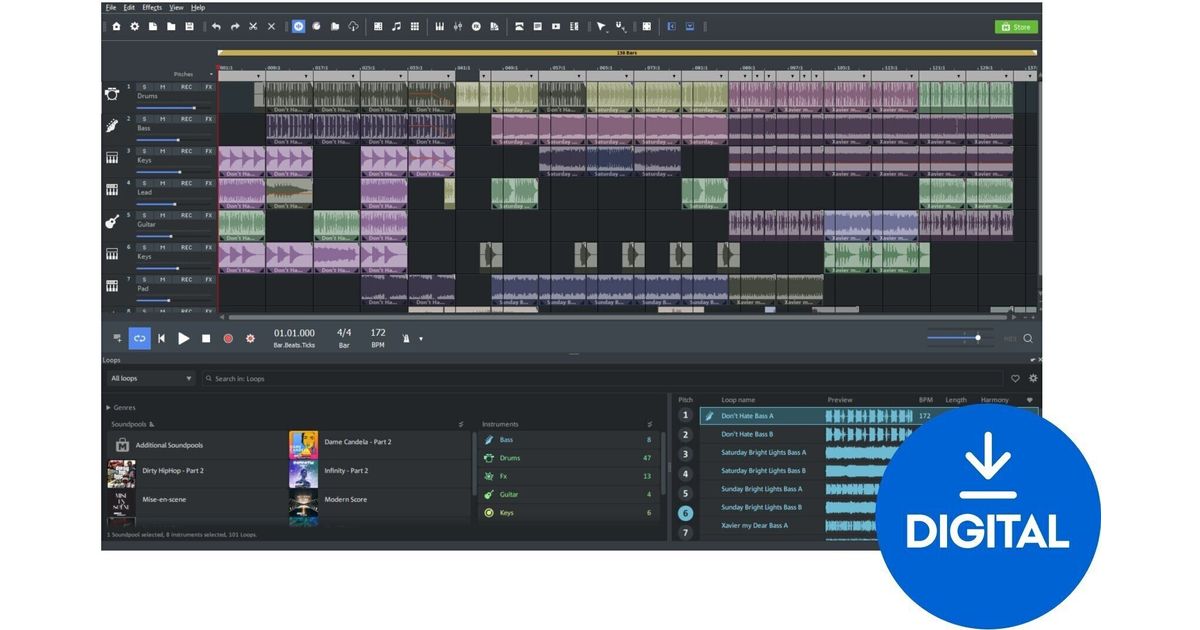
Task: Expand the Genres section
Action: pyautogui.click(x=121, y=408)
